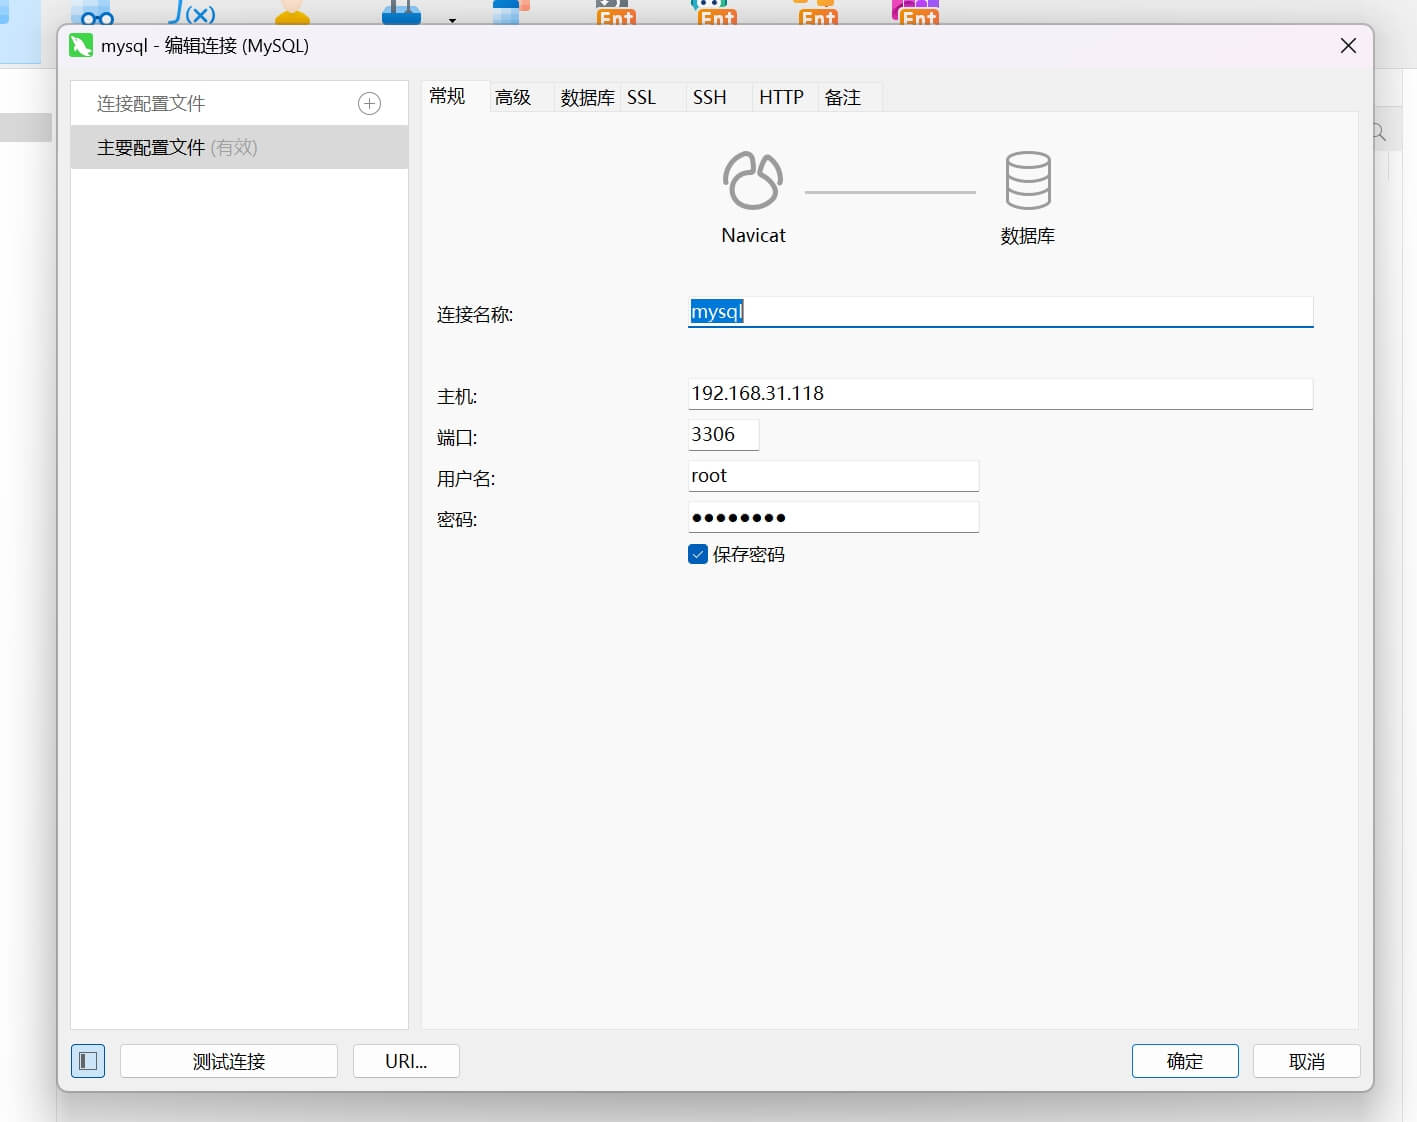Click the 主机 label
Screen dimensions: 1417x1122
click(457, 397)
